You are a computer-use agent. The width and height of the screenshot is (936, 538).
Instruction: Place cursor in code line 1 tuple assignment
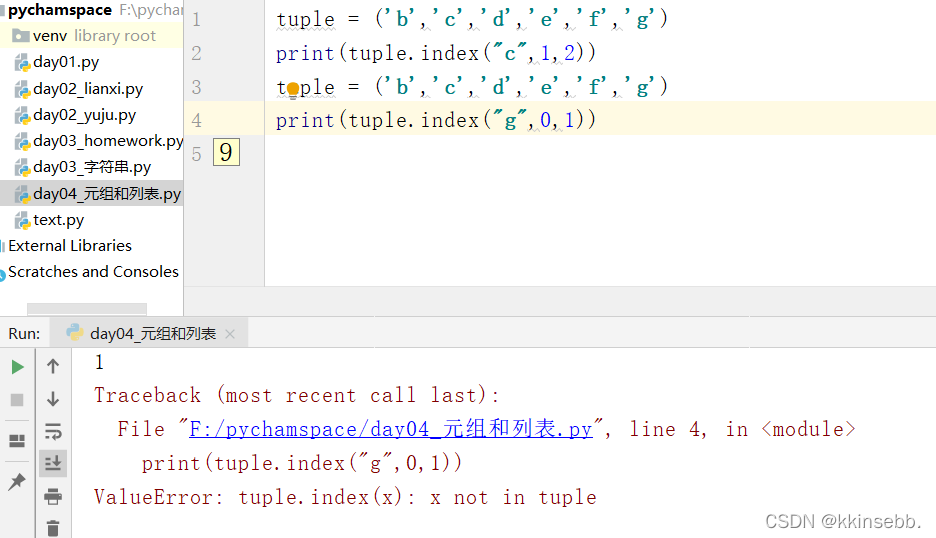472,20
